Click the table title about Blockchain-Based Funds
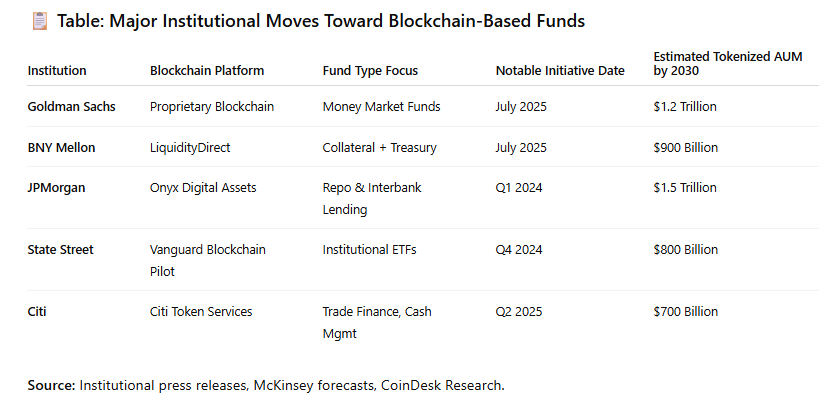Viewport: 823px width, 416px height. (321, 20)
